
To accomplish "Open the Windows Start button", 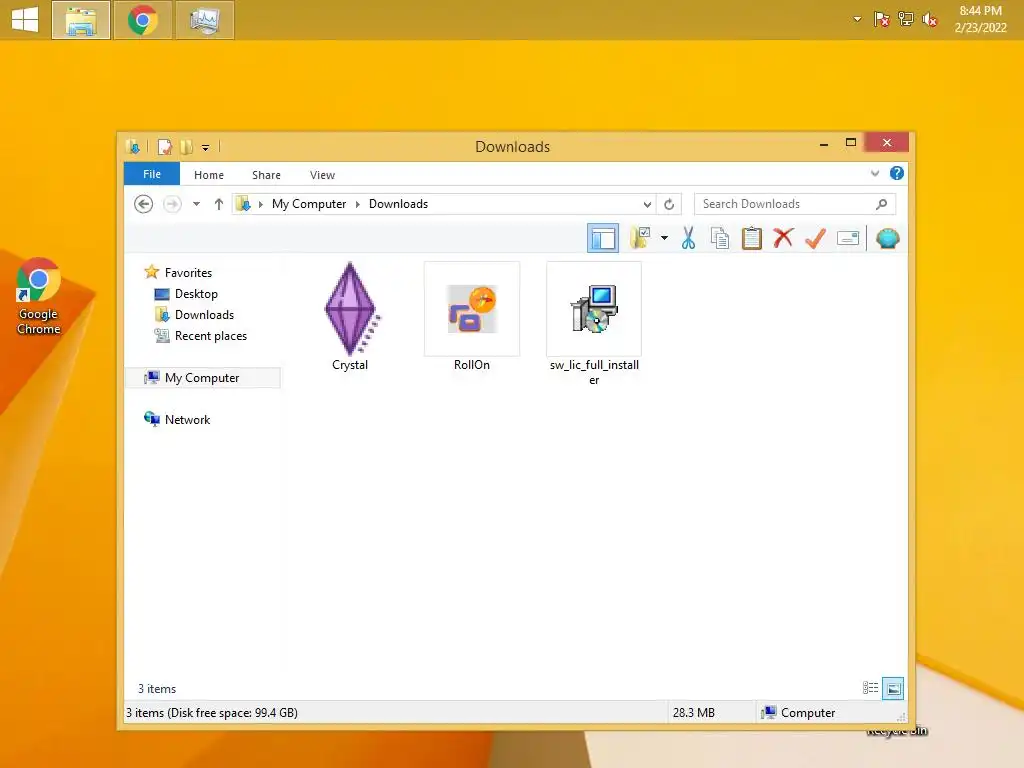I will tap(25, 20).
